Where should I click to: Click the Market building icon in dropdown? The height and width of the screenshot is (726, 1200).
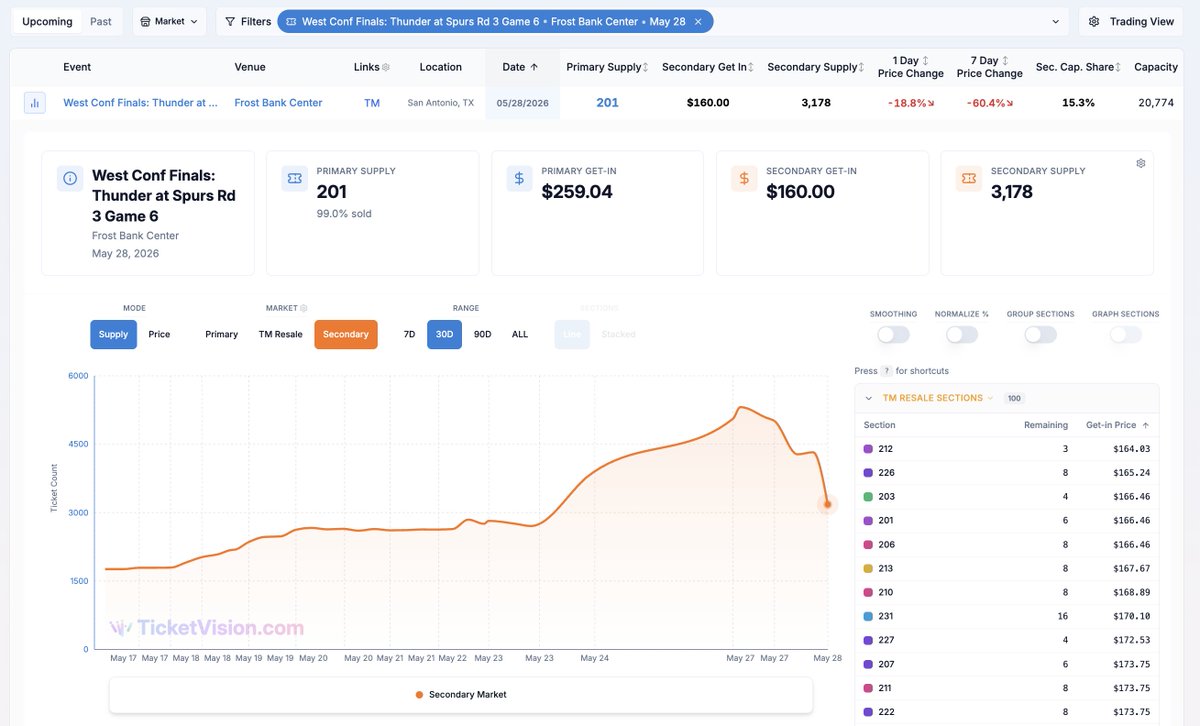click(x=146, y=21)
